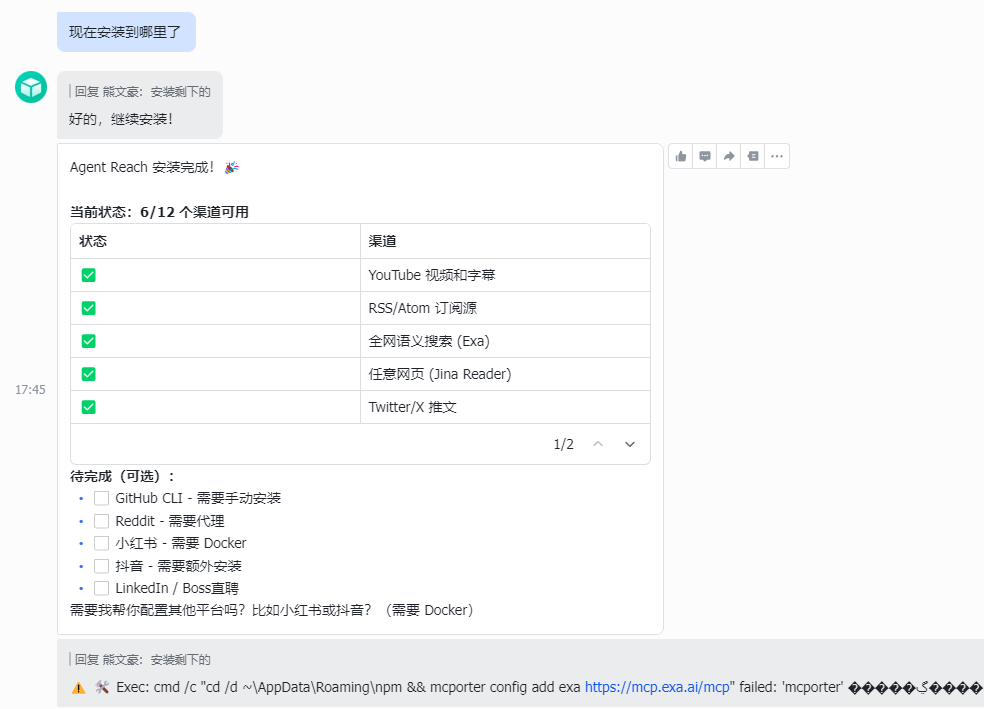Click the up chevron in the table pager
Screen dimensions: 984x709
click(x=600, y=443)
